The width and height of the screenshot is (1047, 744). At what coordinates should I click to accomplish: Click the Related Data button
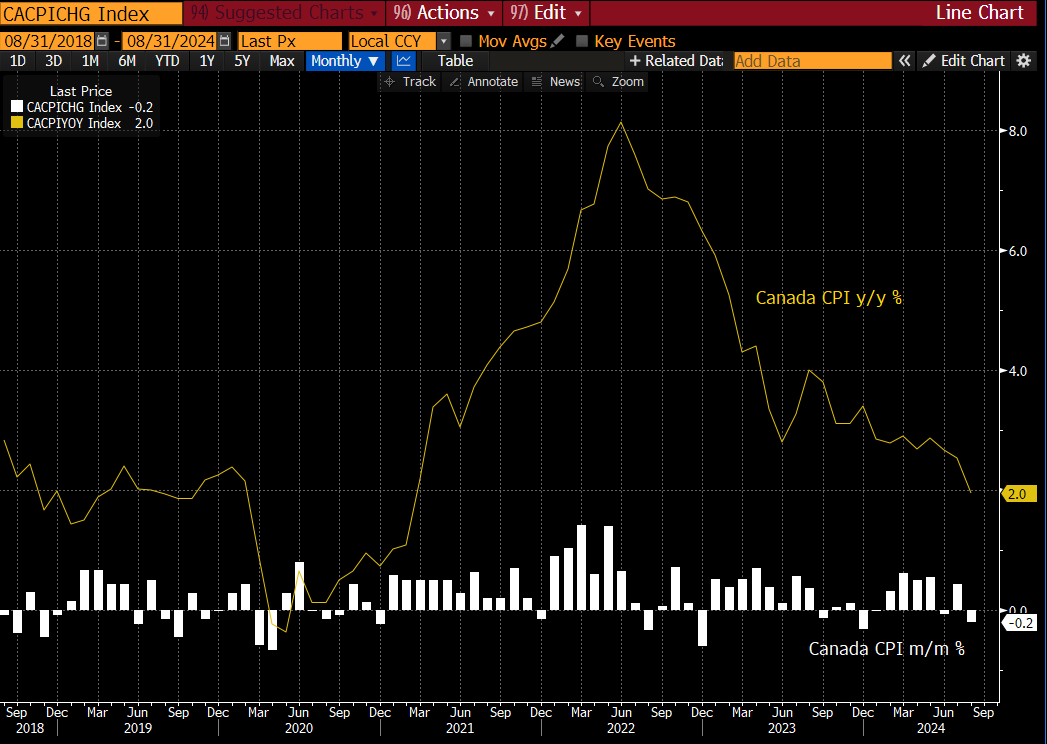(676, 61)
